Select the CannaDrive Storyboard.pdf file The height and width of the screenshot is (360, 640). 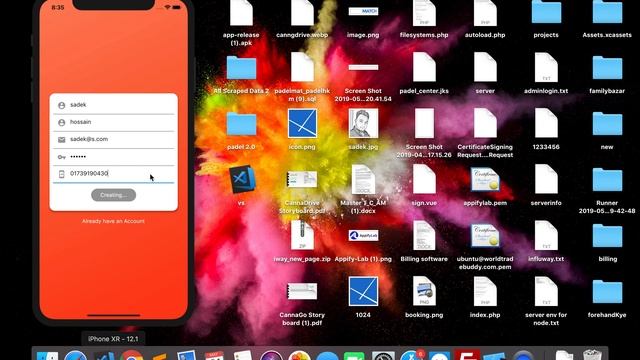click(302, 179)
